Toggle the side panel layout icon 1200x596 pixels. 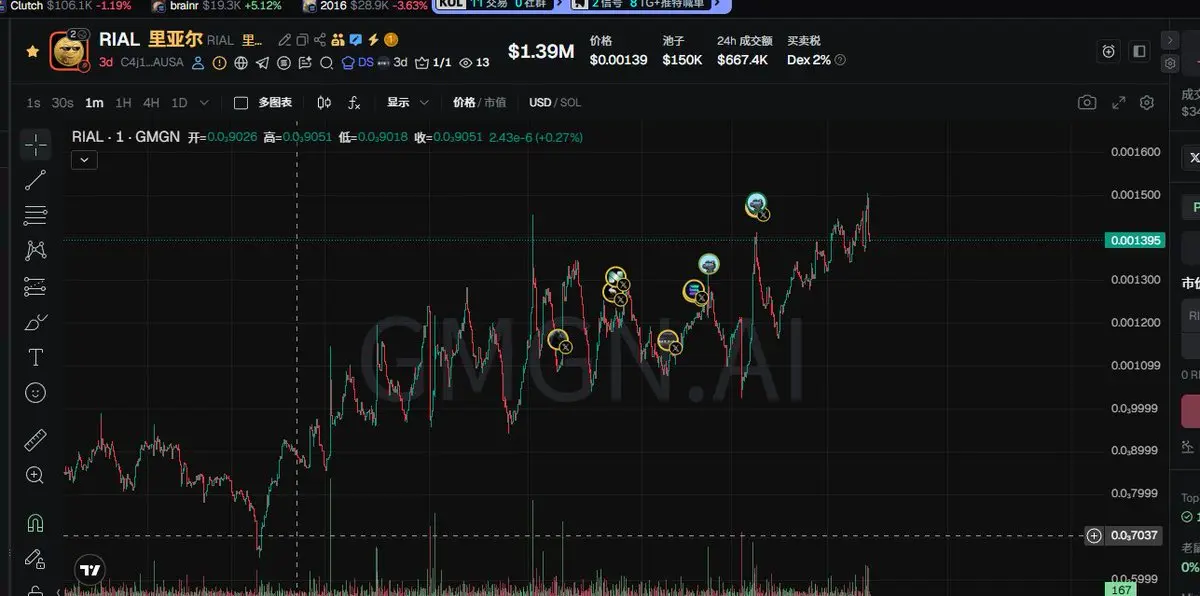pos(1139,51)
